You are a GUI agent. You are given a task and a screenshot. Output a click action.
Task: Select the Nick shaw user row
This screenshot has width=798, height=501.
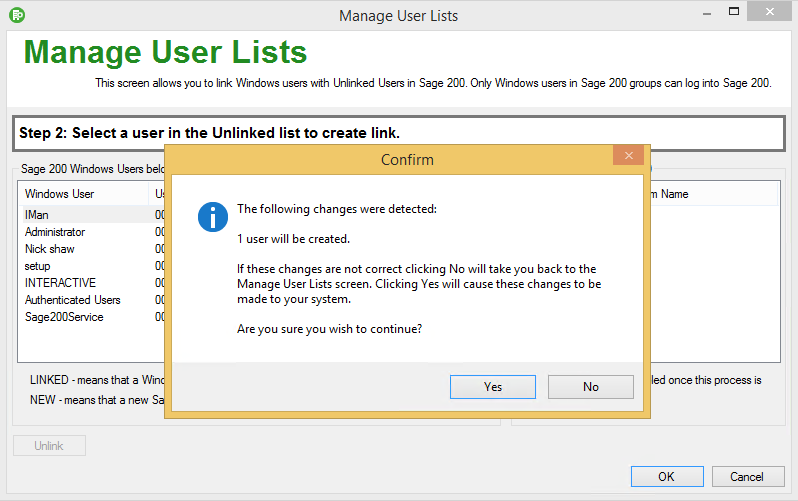coord(50,249)
